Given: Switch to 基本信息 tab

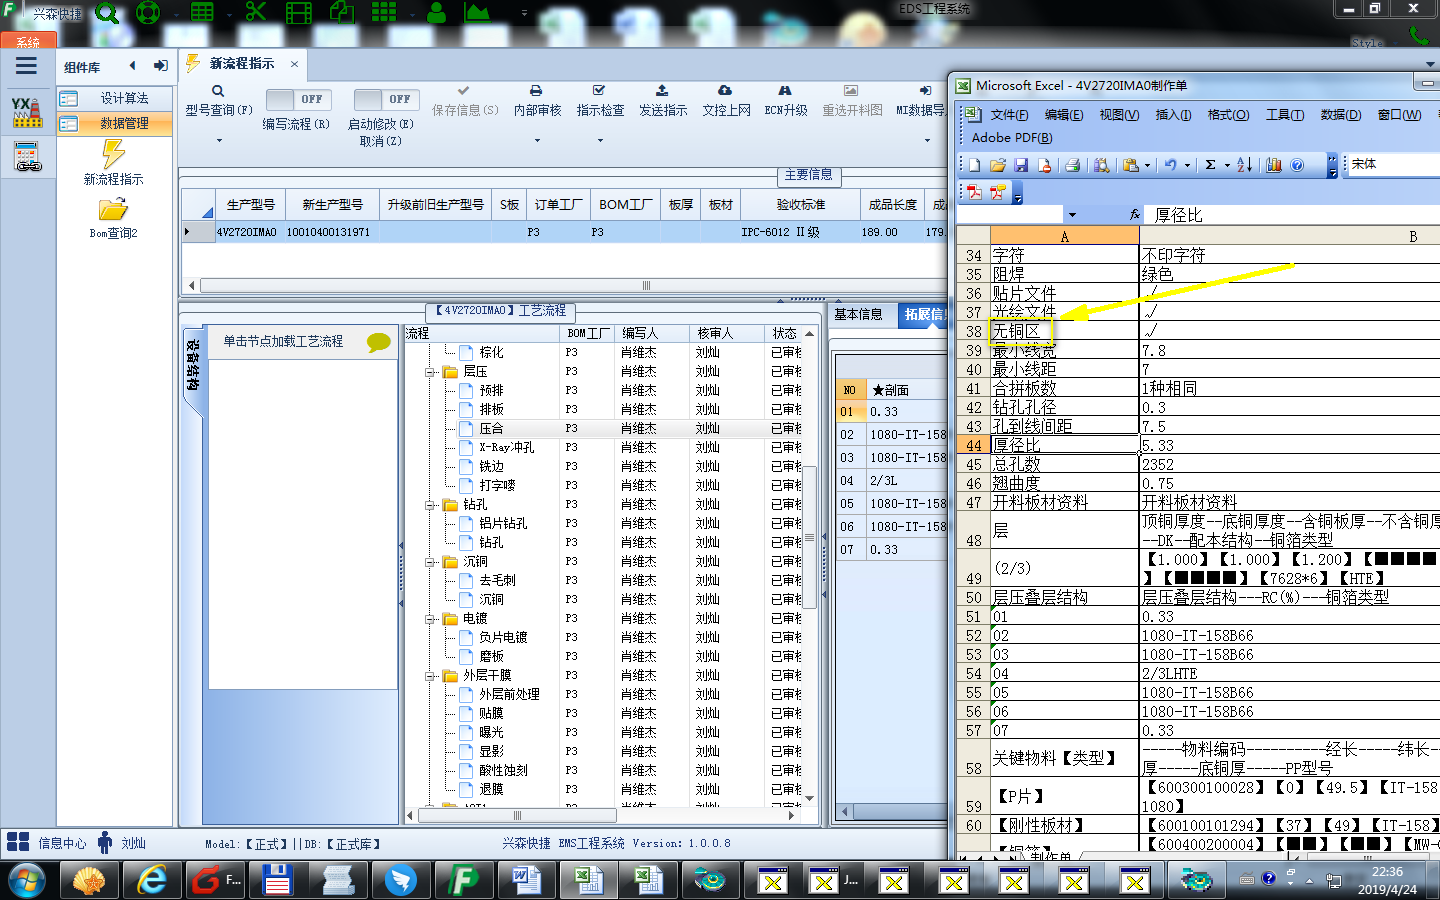Looking at the screenshot, I should point(858,314).
